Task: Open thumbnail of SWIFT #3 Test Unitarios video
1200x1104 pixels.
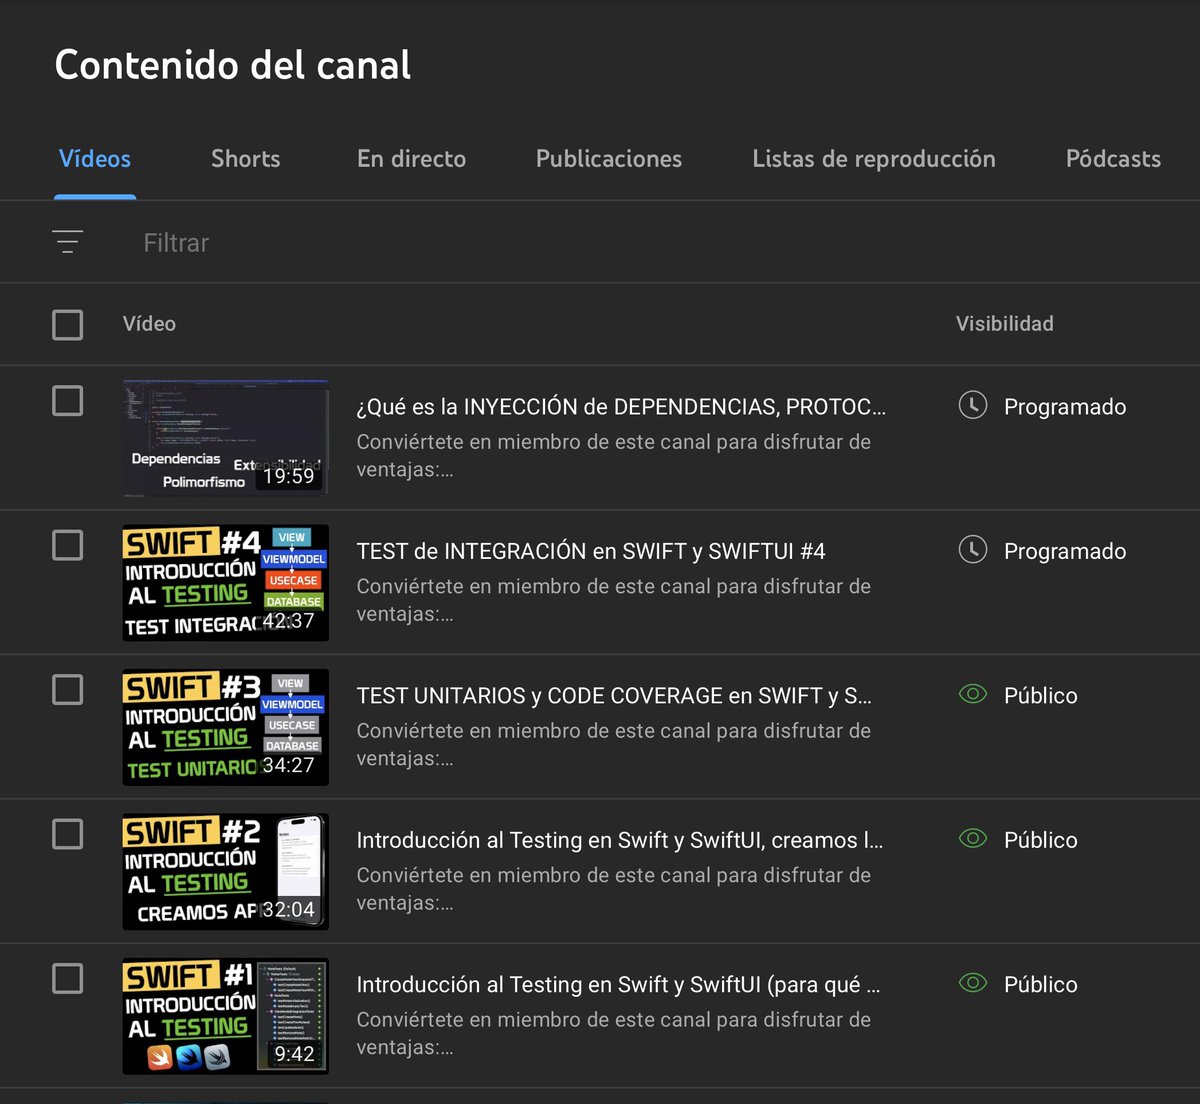Action: click(225, 727)
